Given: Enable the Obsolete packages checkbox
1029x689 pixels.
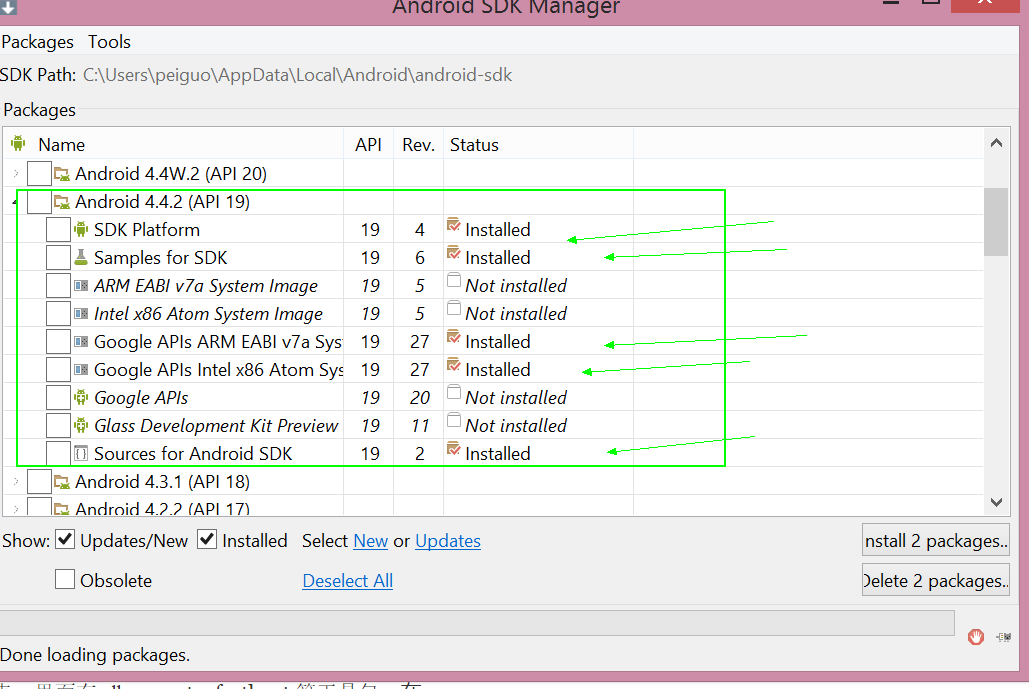Looking at the screenshot, I should point(64,579).
